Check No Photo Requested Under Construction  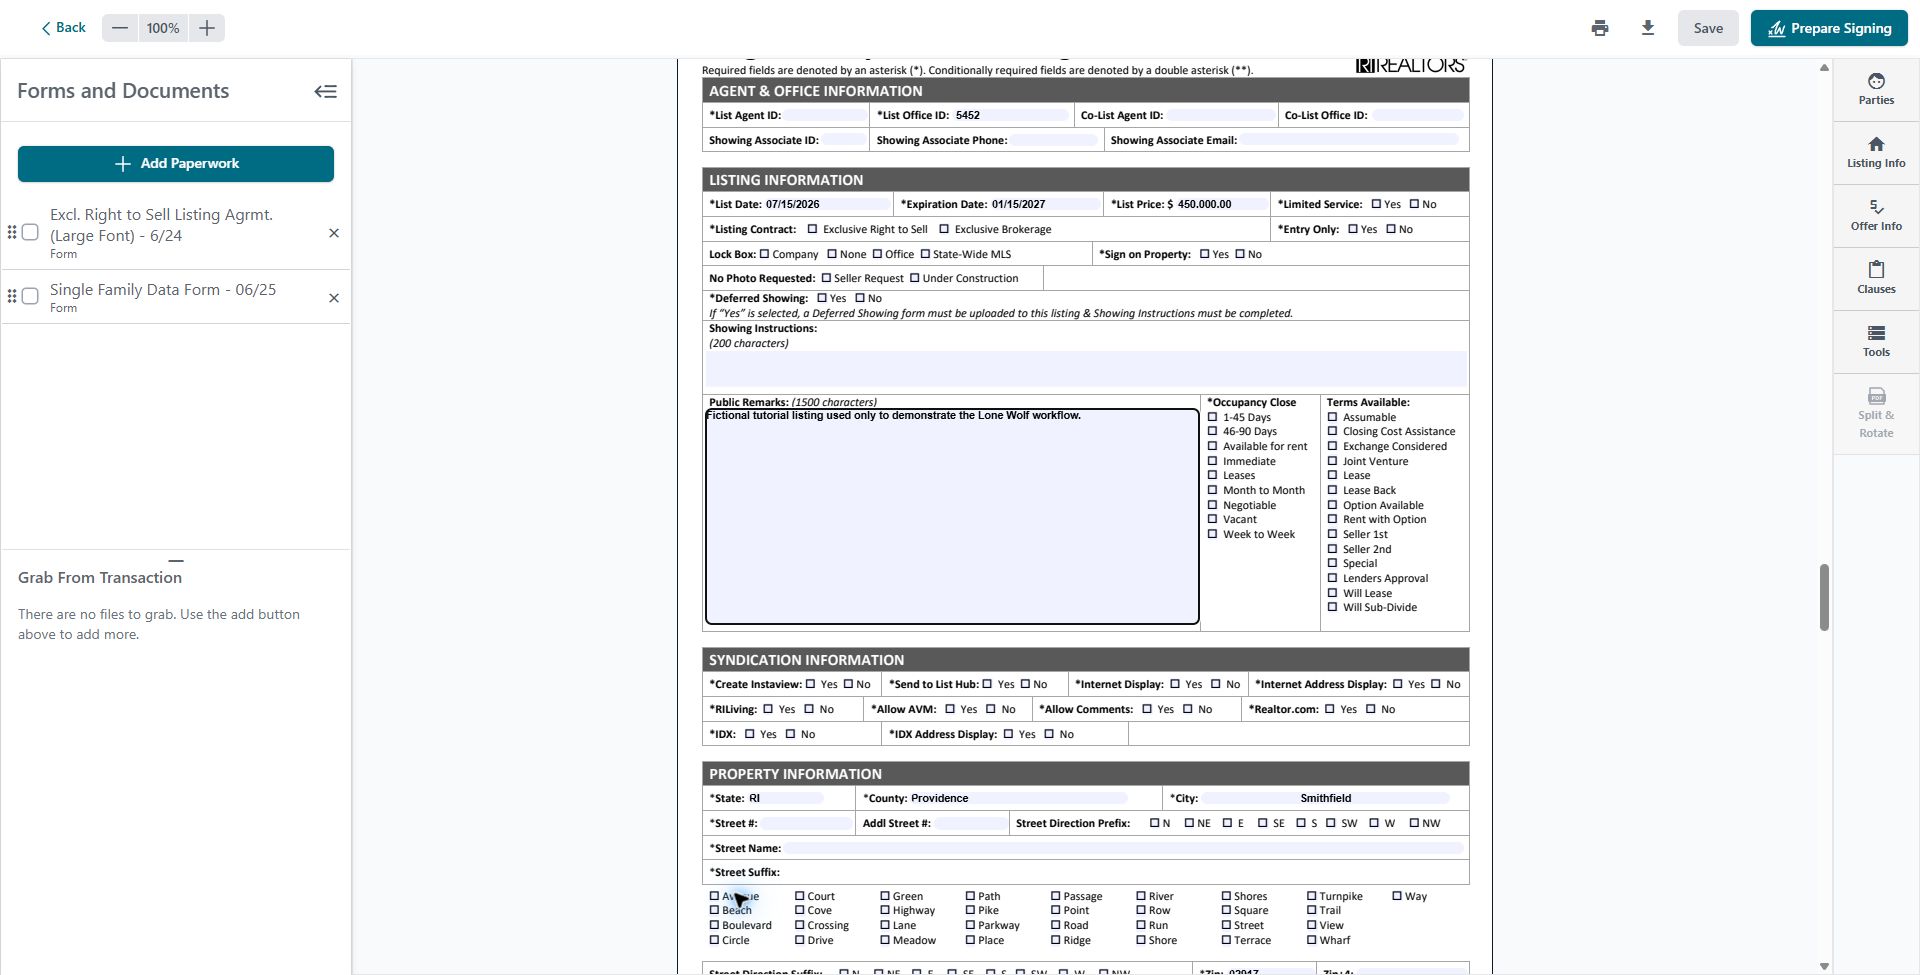pyautogui.click(x=914, y=278)
